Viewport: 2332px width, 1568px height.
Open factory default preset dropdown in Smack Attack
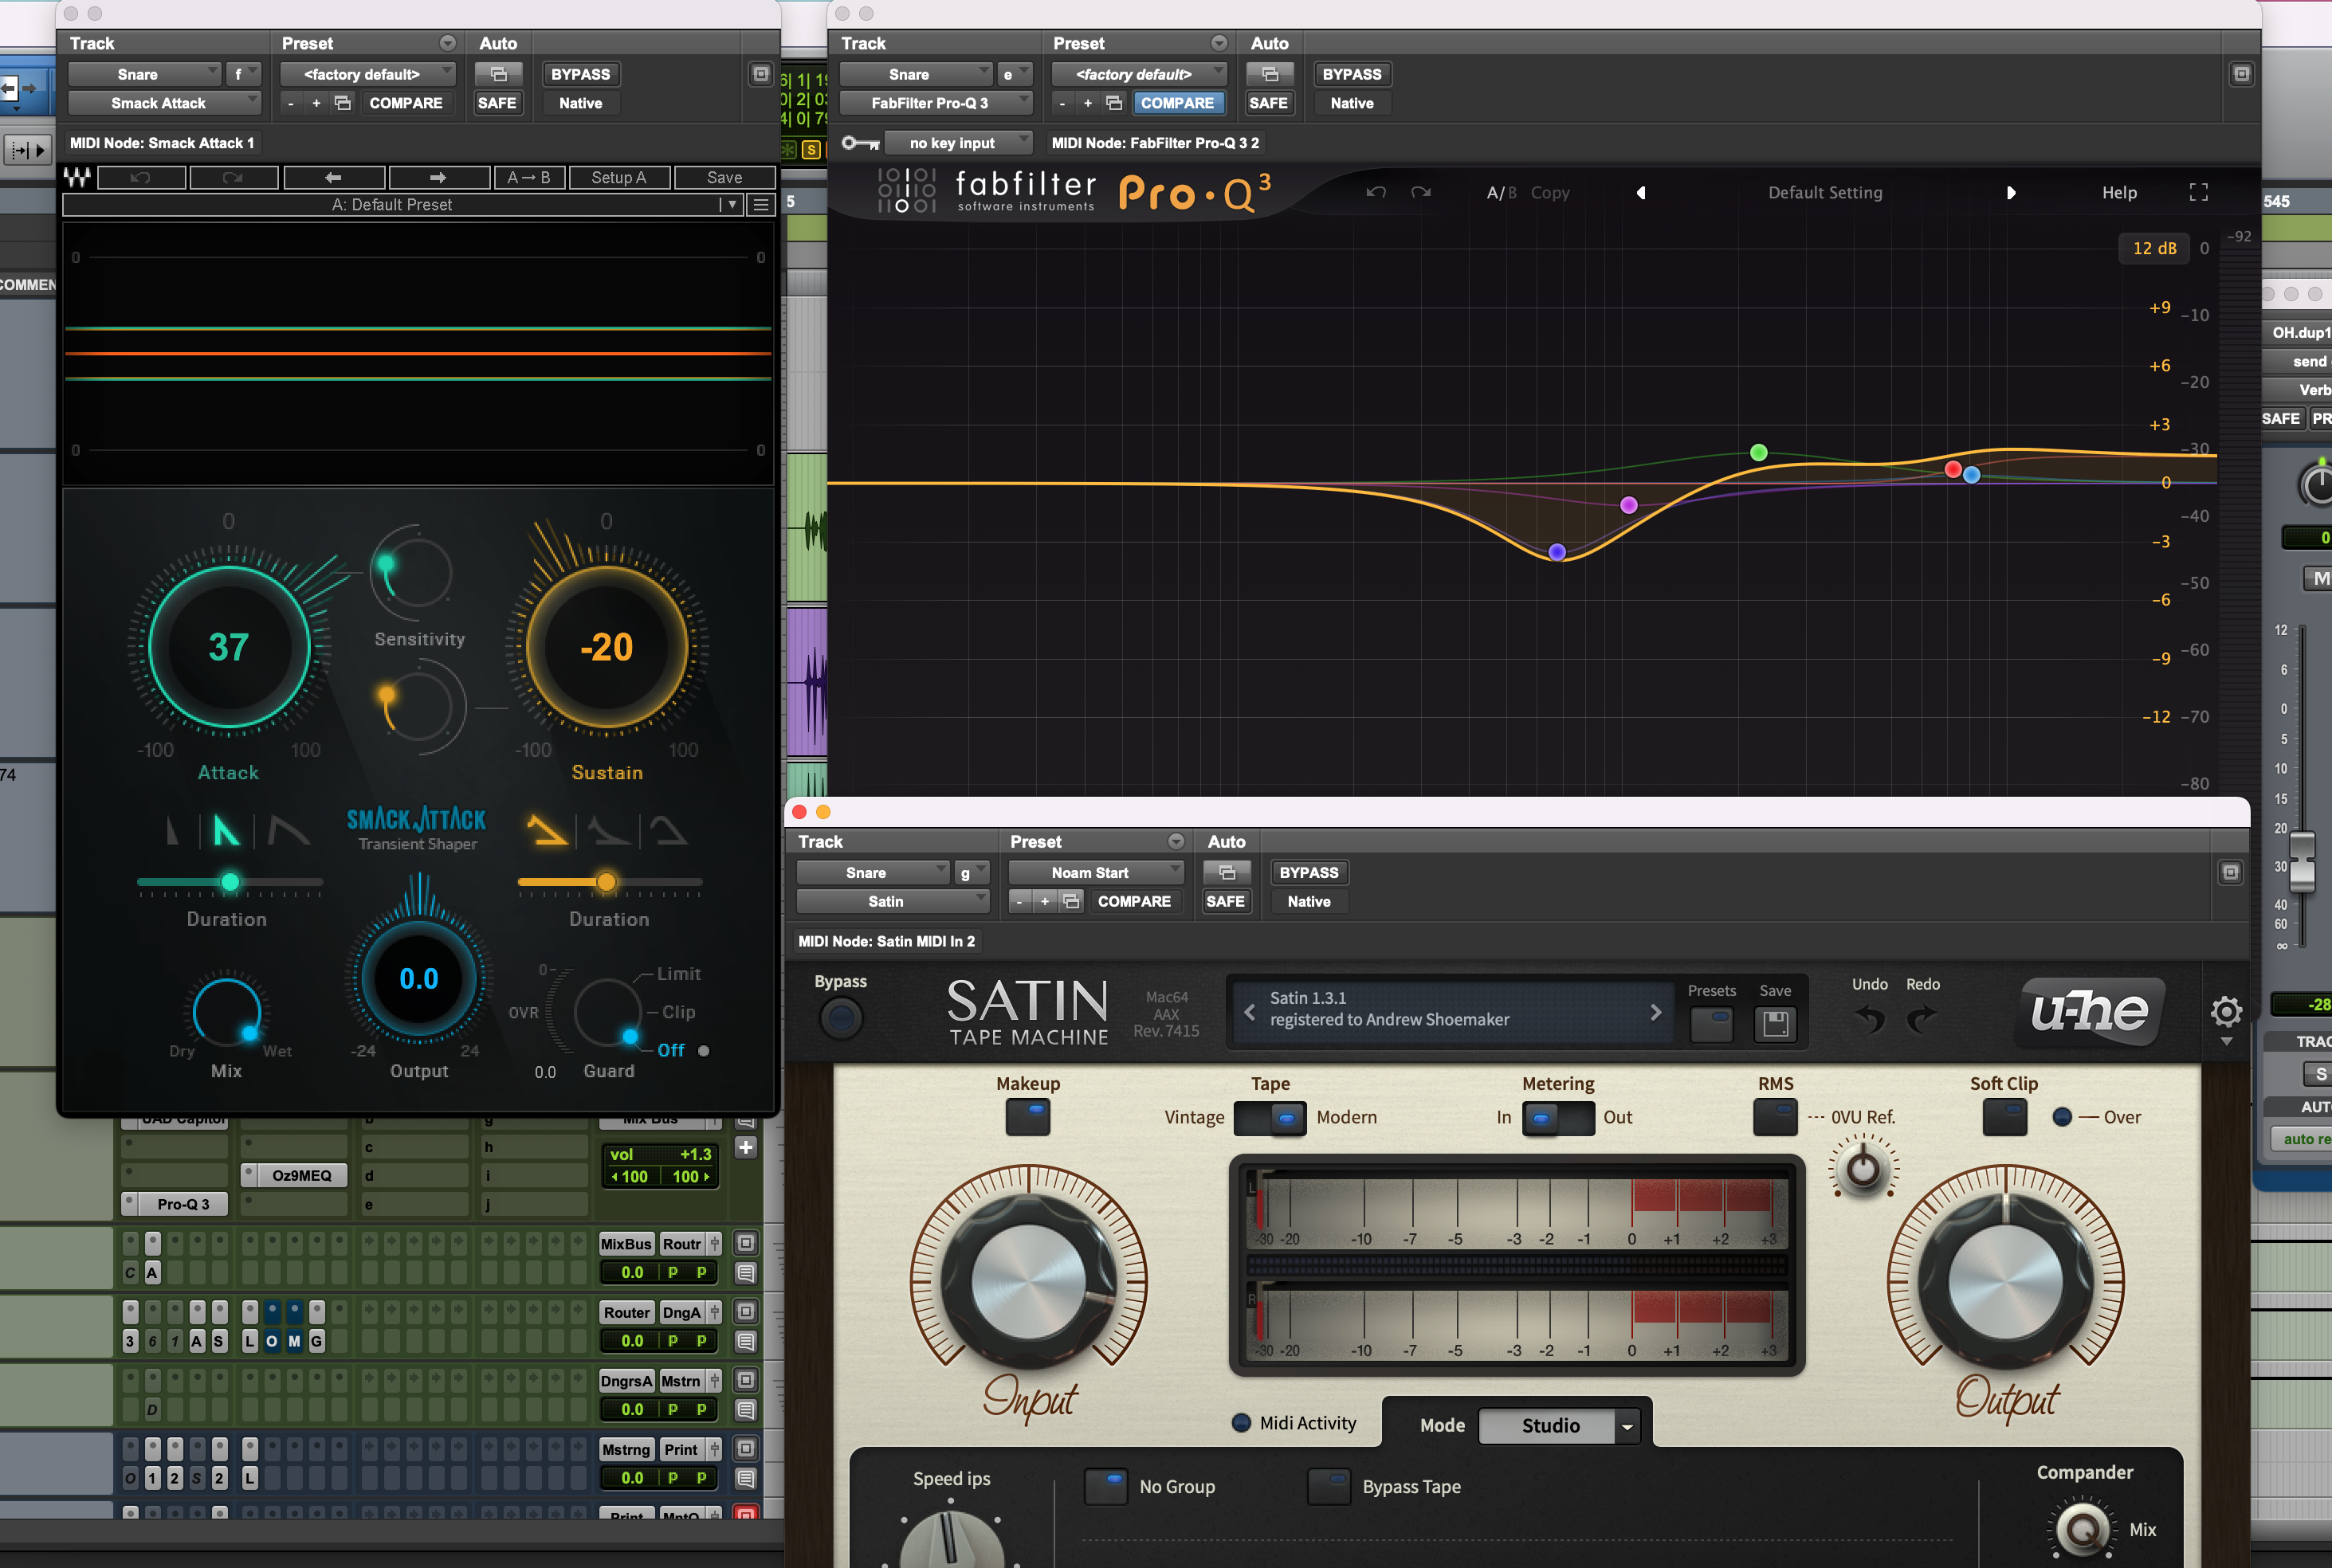pyautogui.click(x=367, y=74)
